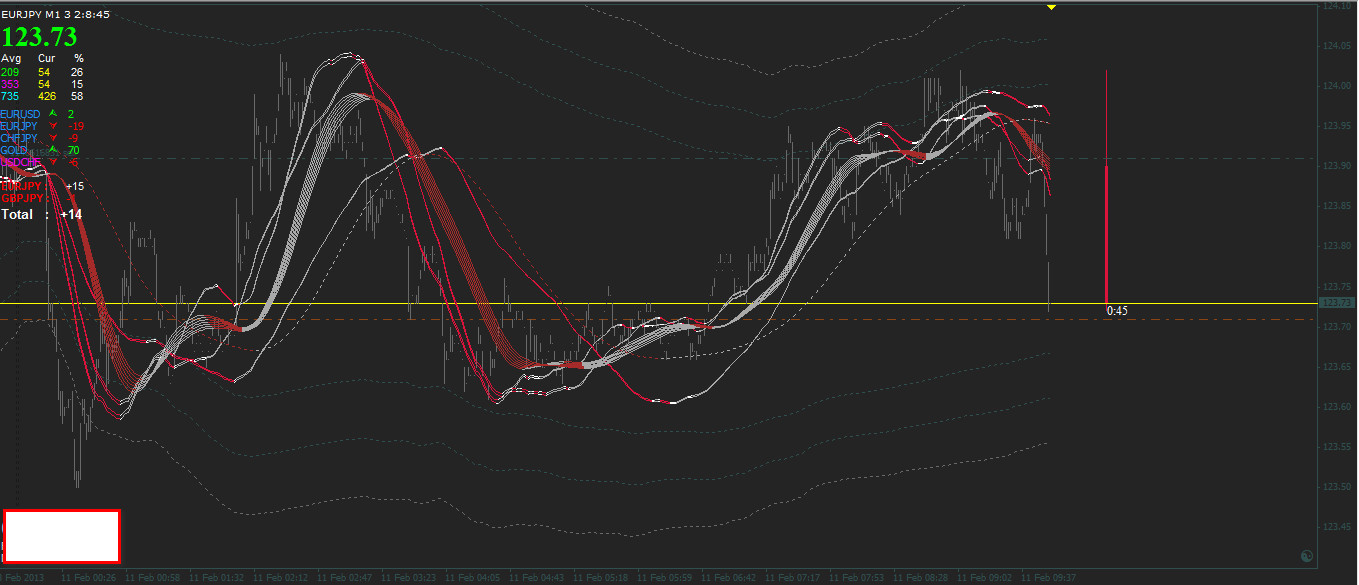Select the large green 123.73 price label
Screen dimensions: 1359x585
pyautogui.click(x=39, y=37)
